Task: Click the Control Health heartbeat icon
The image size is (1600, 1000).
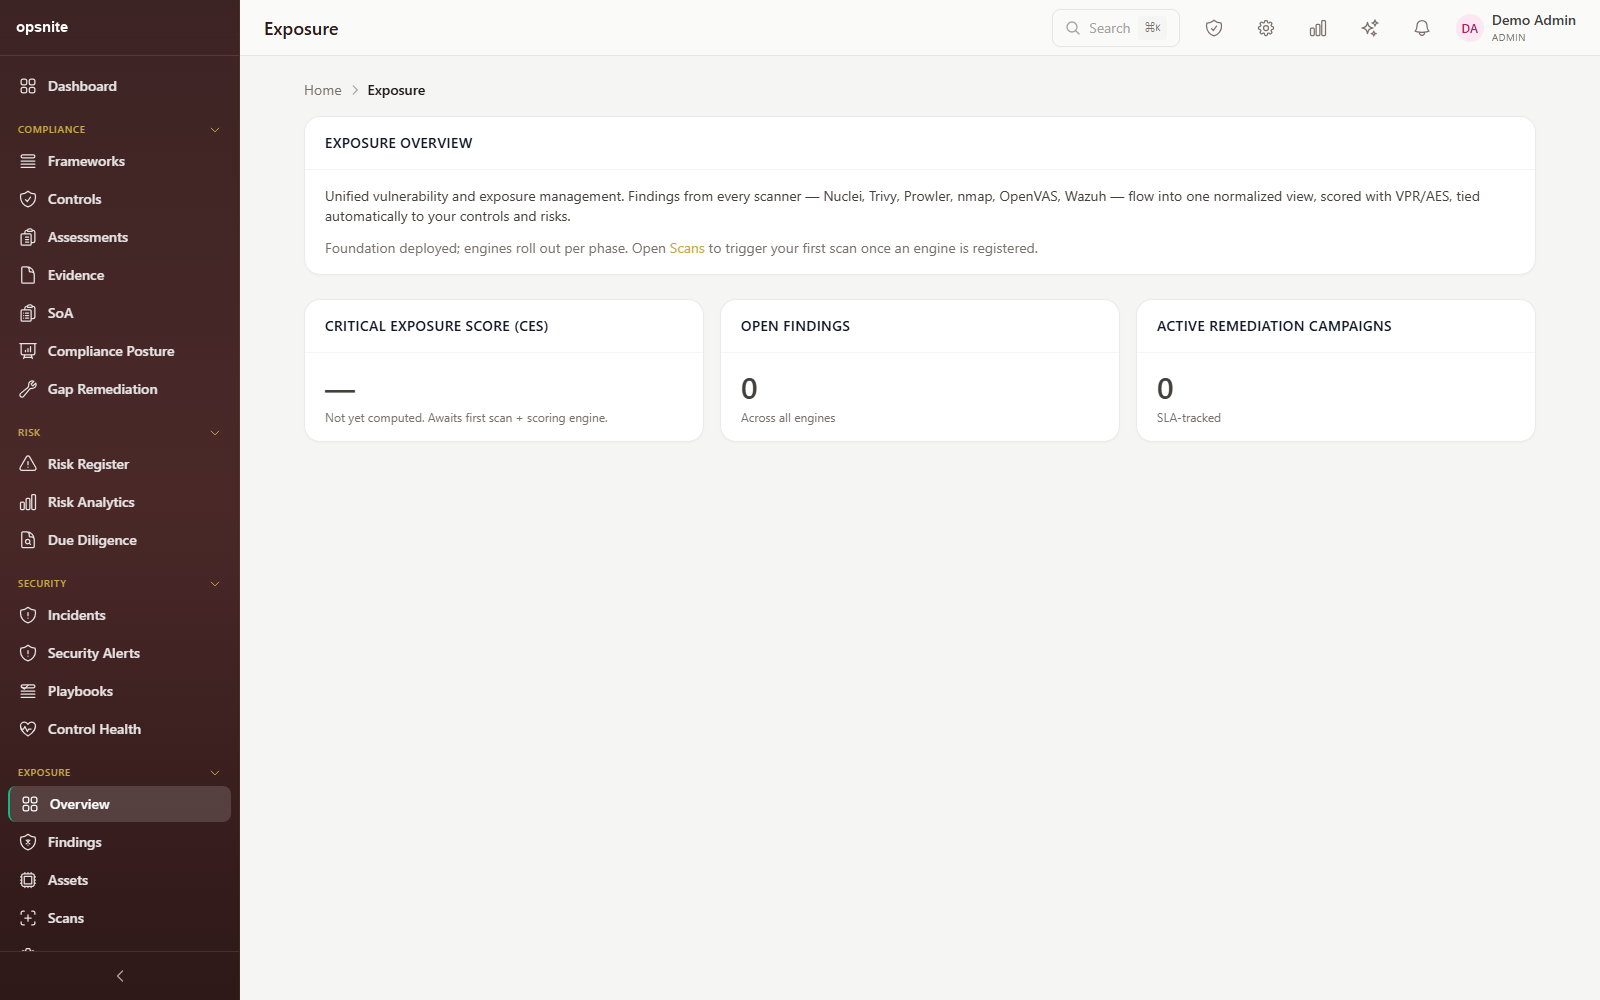Action: click(28, 729)
